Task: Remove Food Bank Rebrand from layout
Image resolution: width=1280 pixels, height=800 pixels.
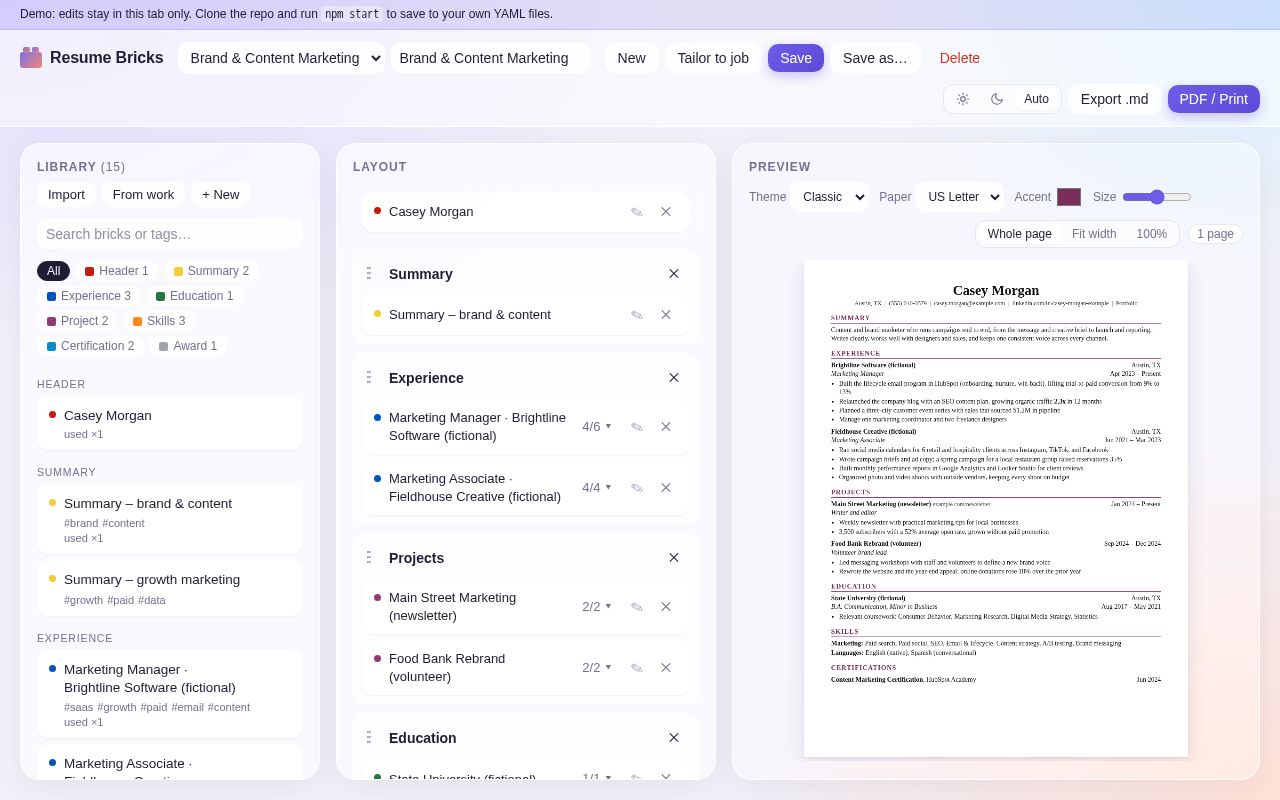Action: point(666,668)
